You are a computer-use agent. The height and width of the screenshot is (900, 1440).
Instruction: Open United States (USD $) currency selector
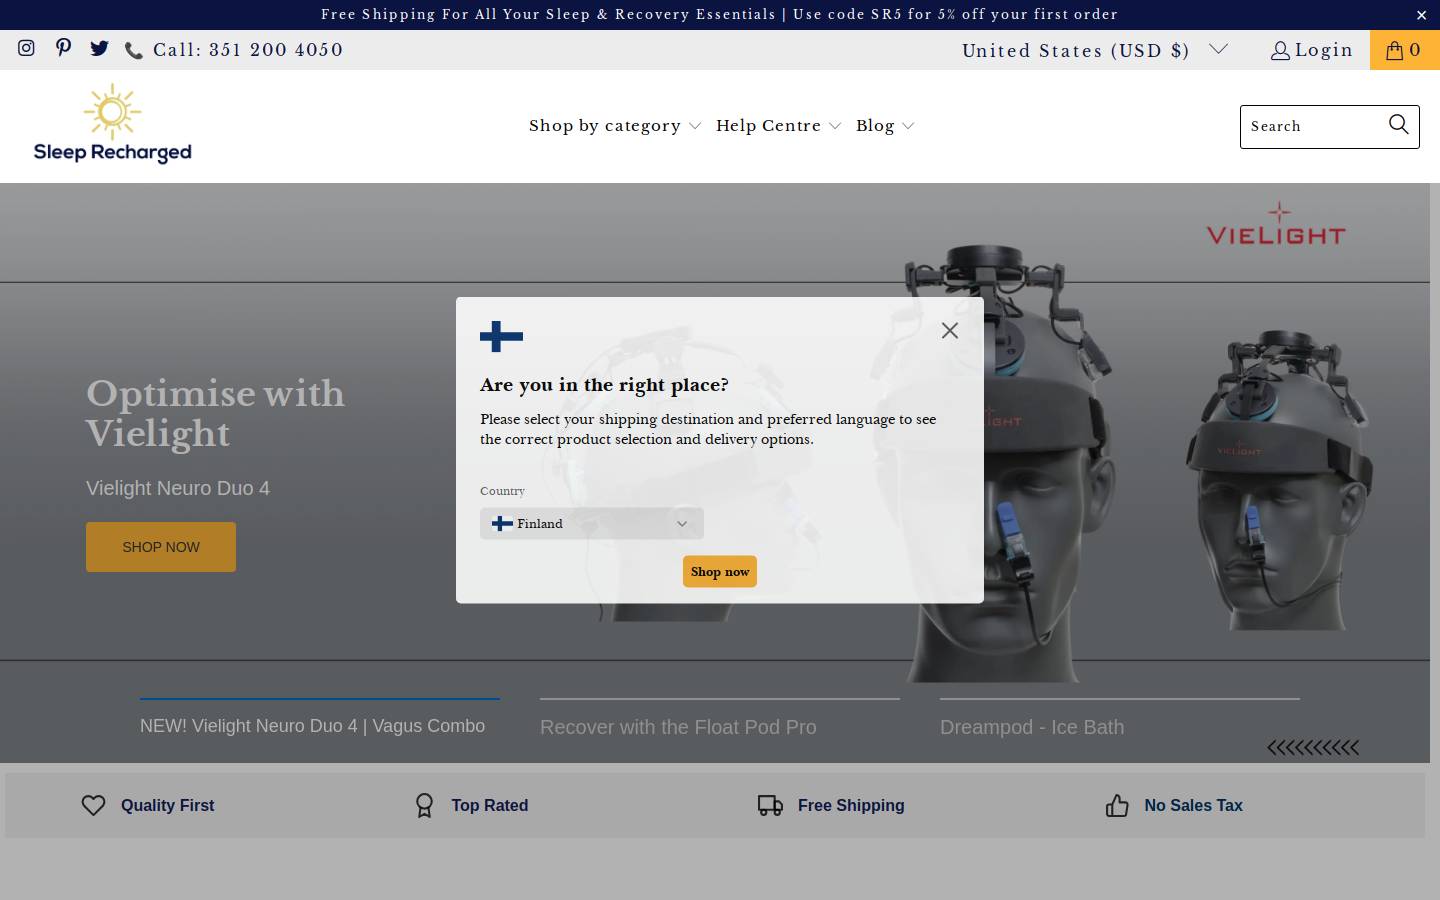[1094, 50]
